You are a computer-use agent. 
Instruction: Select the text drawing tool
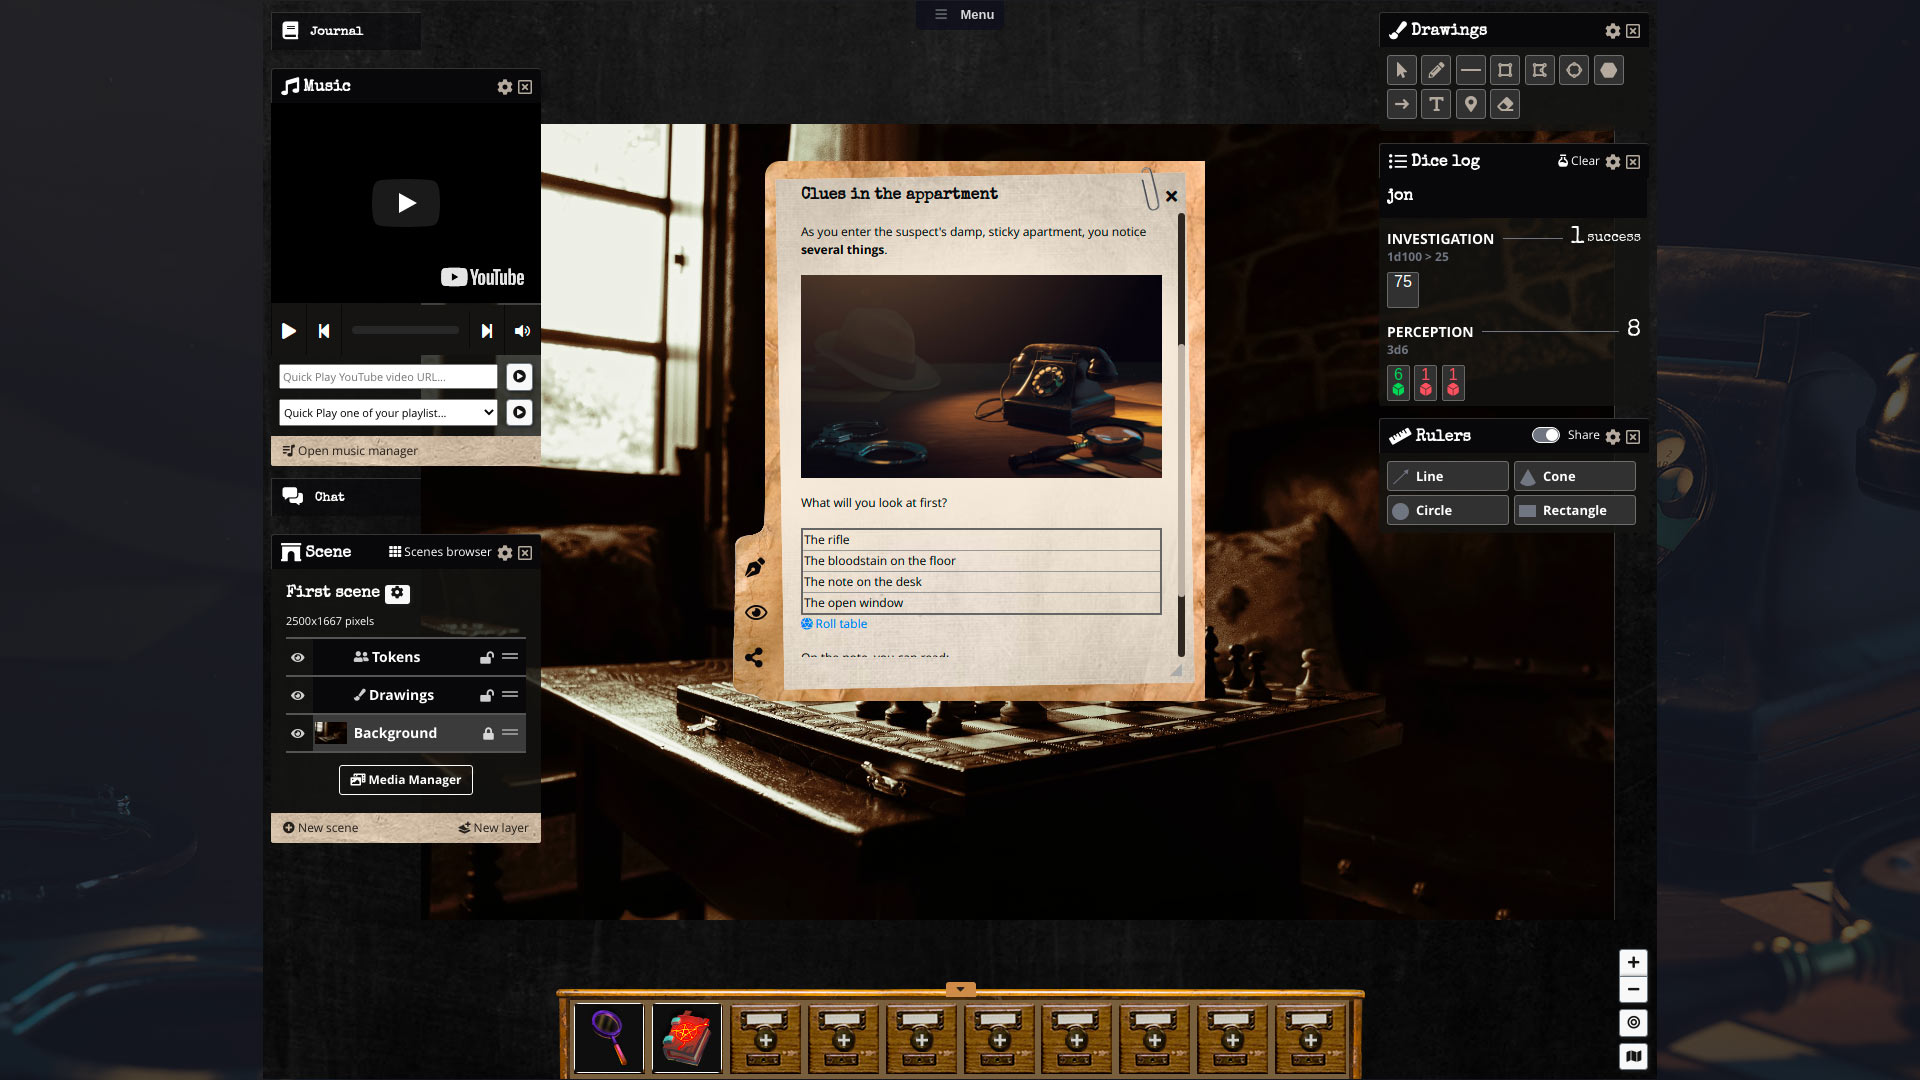[x=1436, y=104]
